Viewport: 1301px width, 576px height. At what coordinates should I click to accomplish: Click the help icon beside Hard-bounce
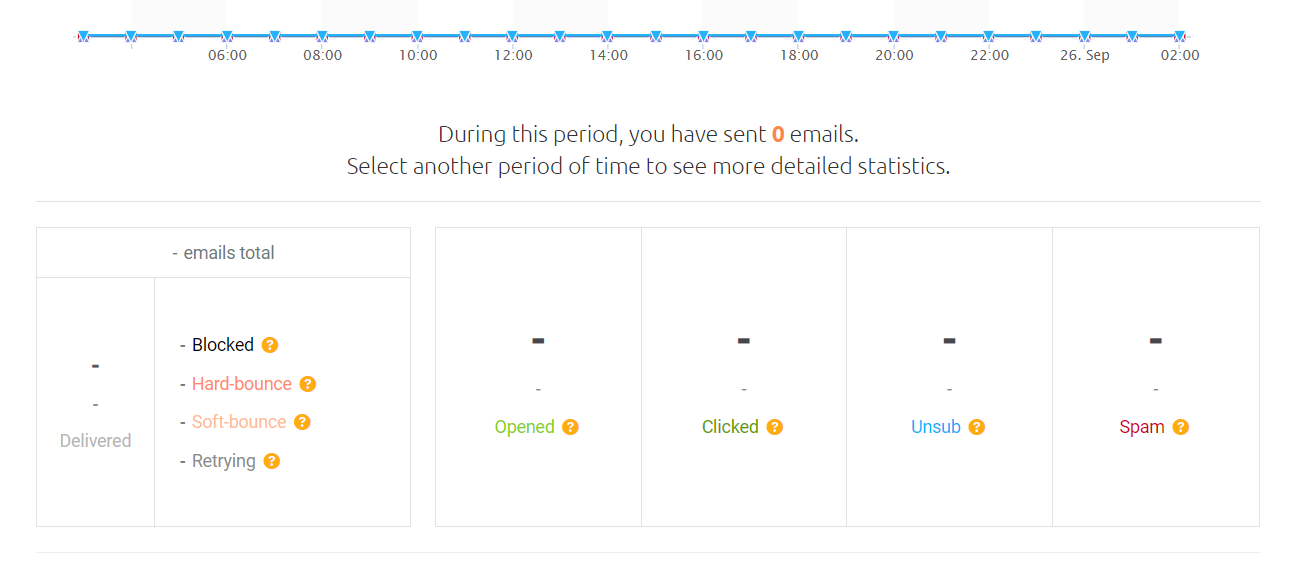[x=308, y=384]
